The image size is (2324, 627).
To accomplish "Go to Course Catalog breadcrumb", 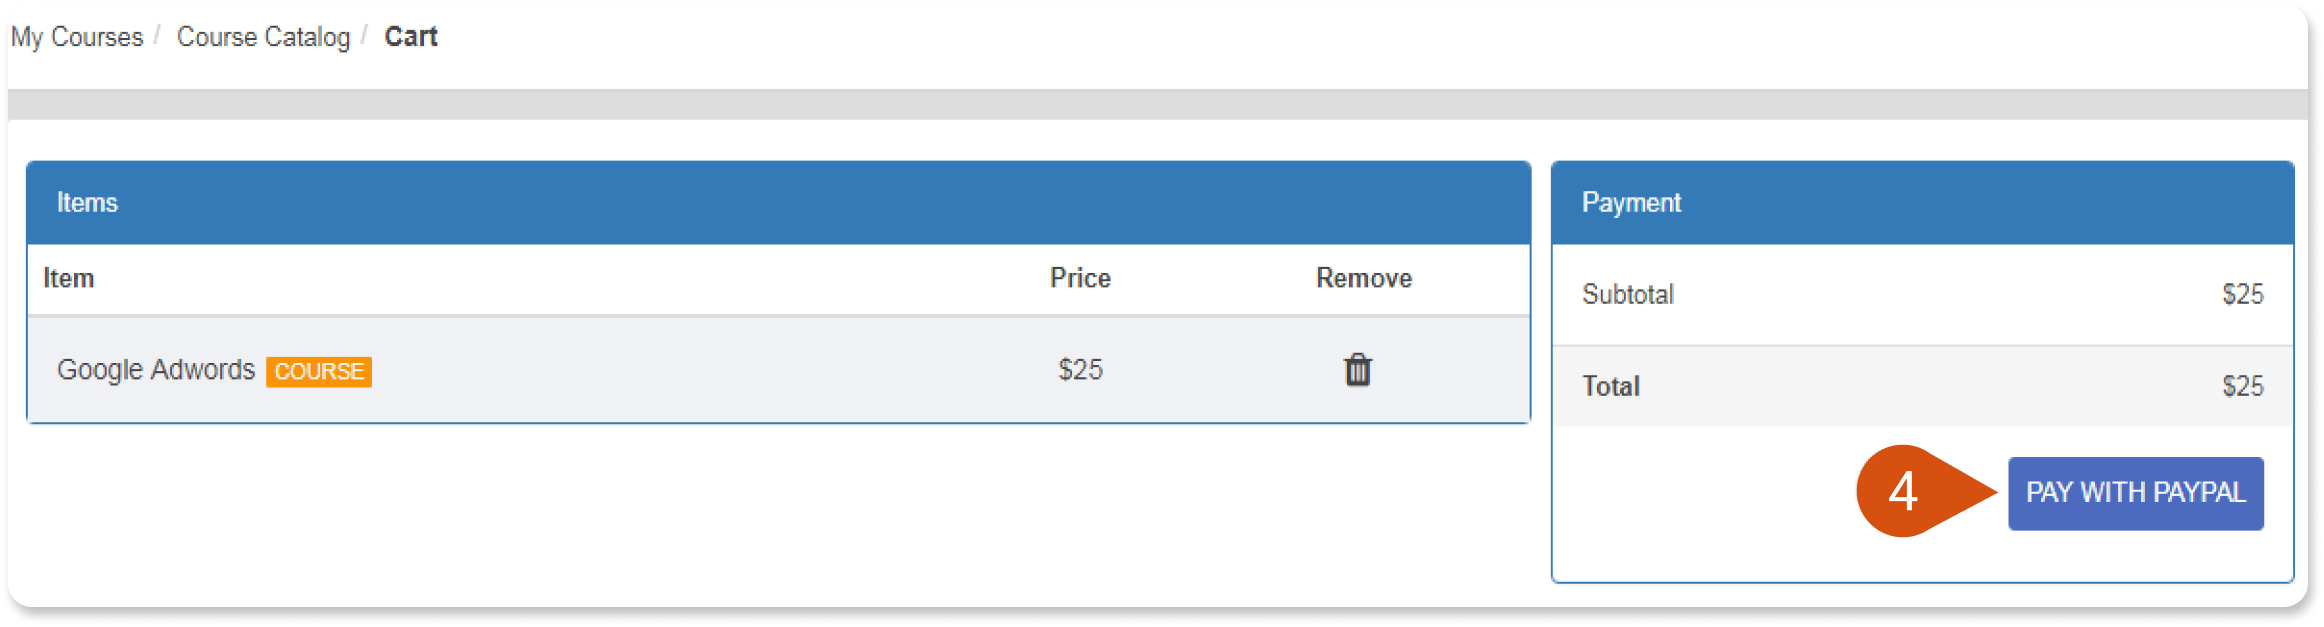I will (264, 37).
